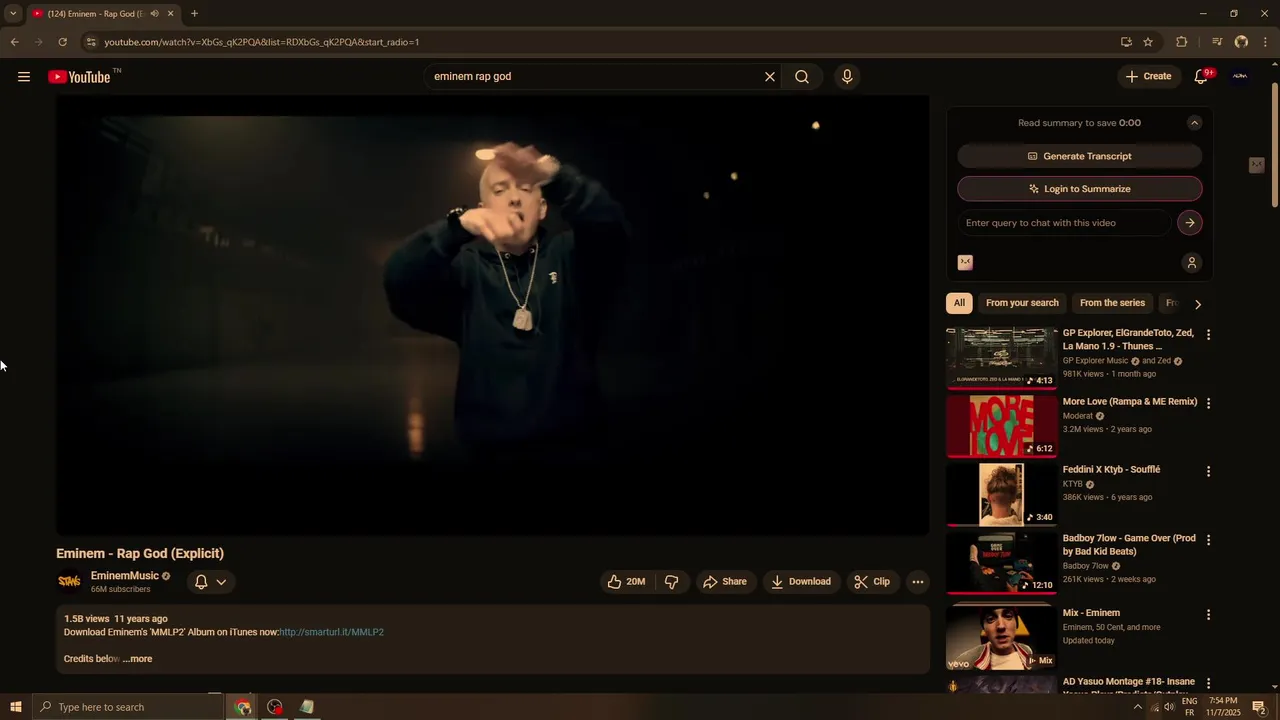
Task: Open tab search dropdown arrow
Action: click(13, 14)
